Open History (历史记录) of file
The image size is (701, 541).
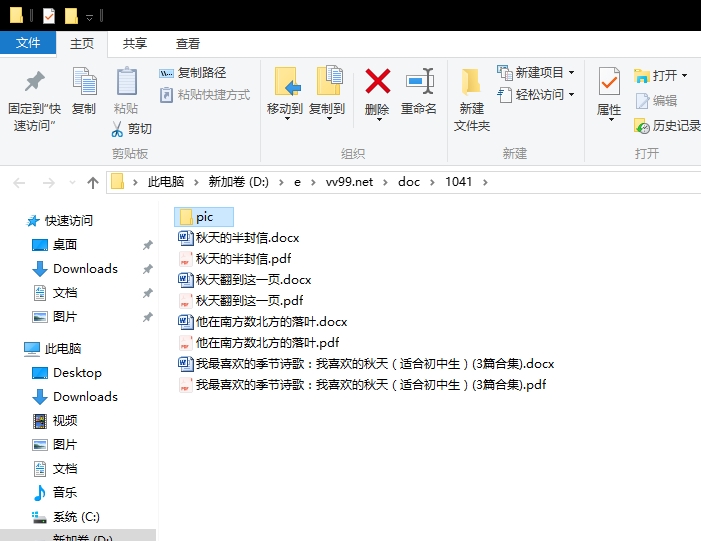point(667,126)
